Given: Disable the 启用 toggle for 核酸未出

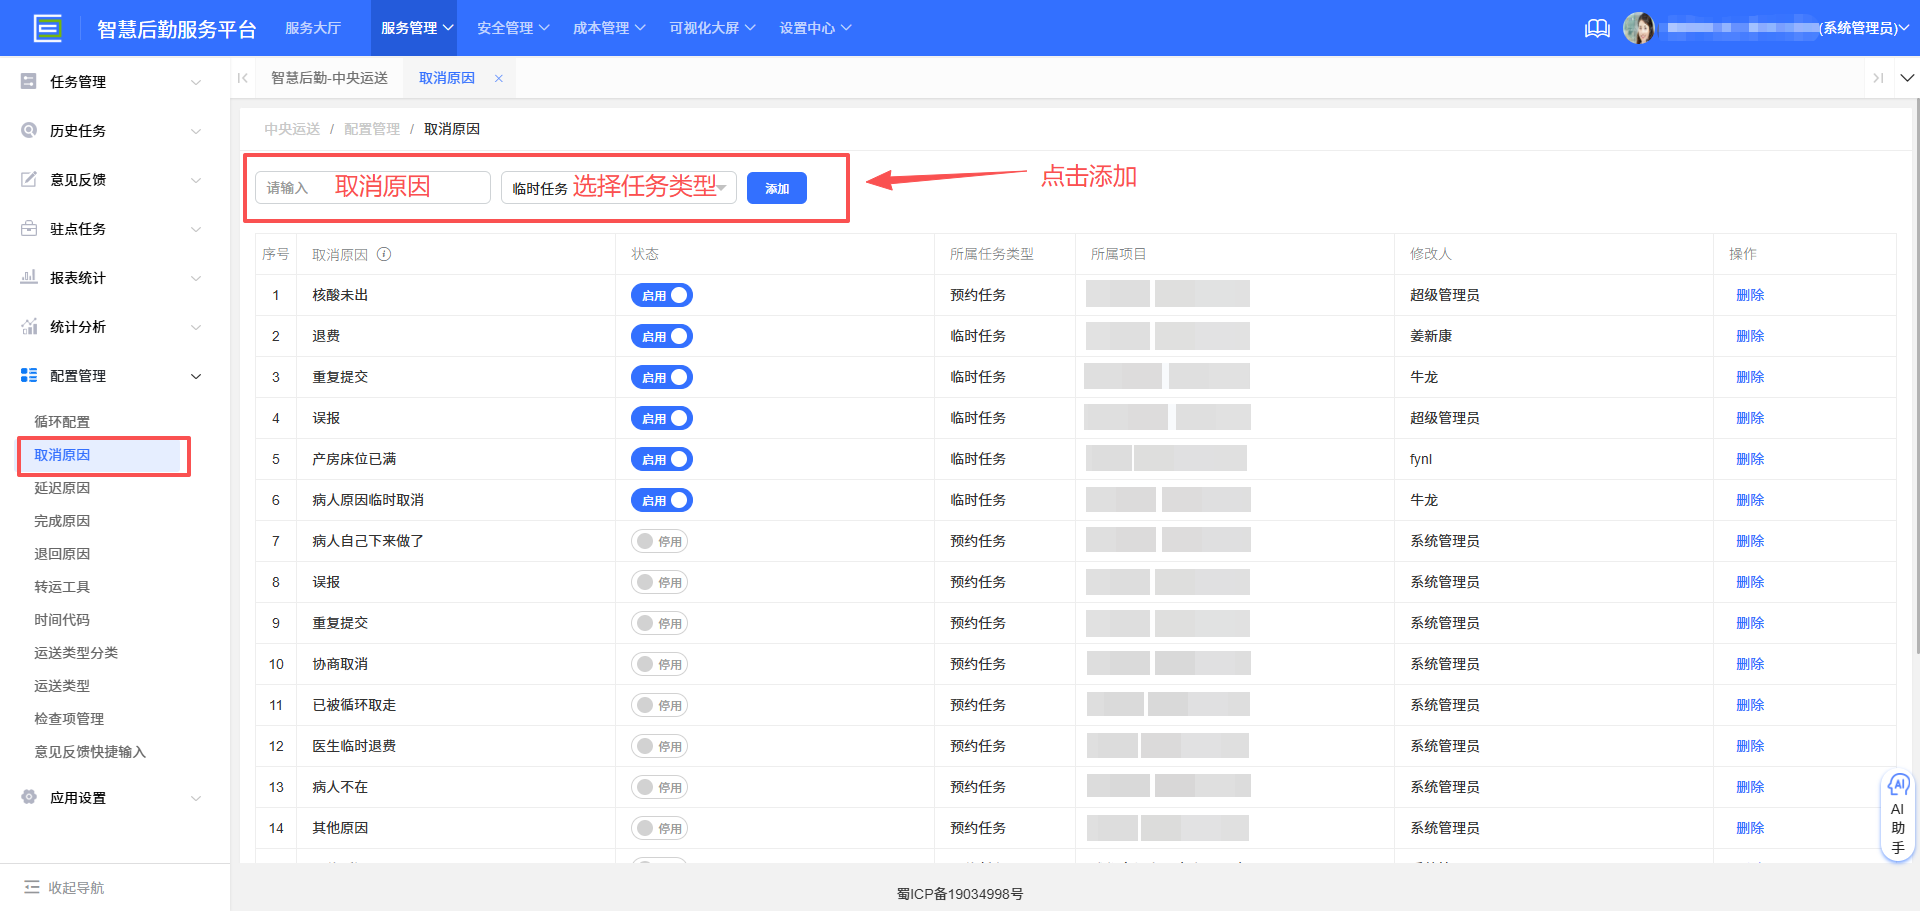Looking at the screenshot, I should pyautogui.click(x=661, y=294).
